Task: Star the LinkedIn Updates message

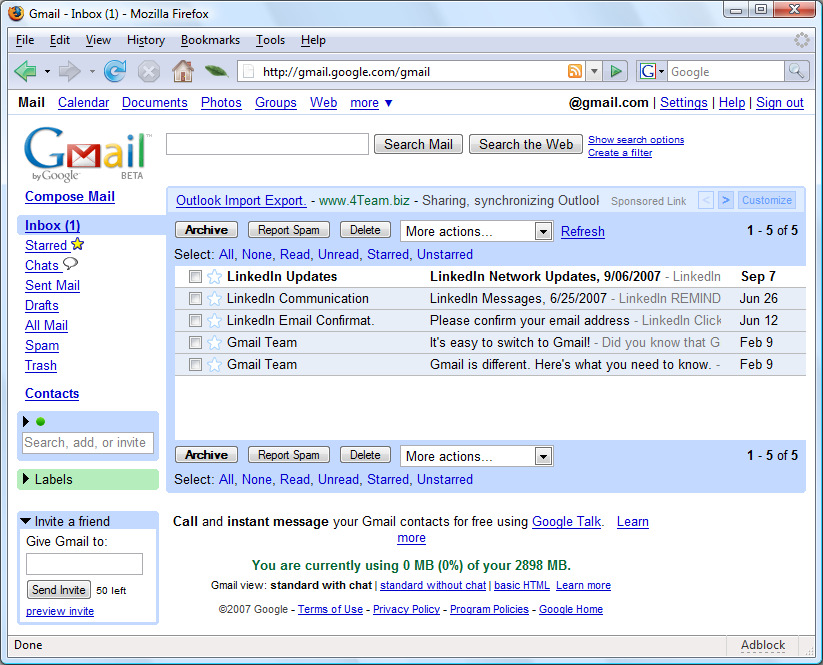Action: (x=214, y=277)
